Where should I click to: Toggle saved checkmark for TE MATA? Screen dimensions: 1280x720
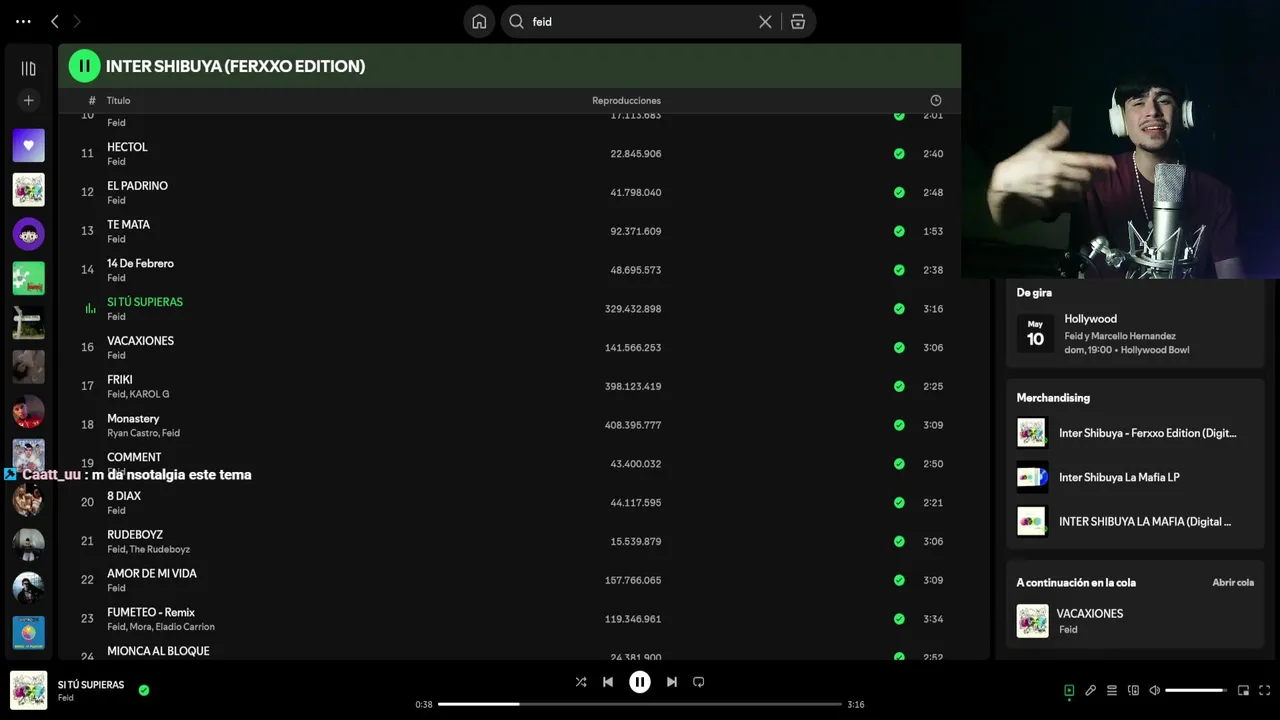click(x=899, y=231)
